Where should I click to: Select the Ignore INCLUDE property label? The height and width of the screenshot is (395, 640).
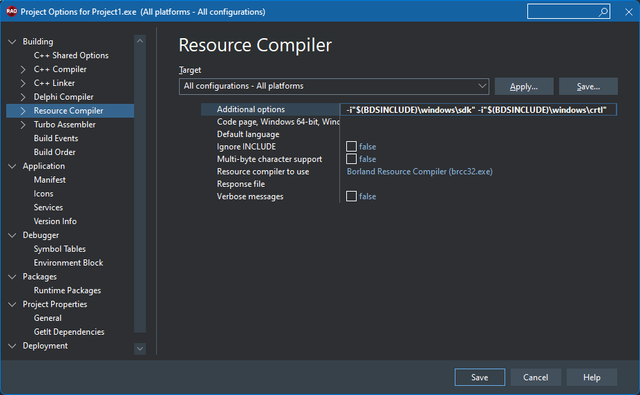point(246,147)
